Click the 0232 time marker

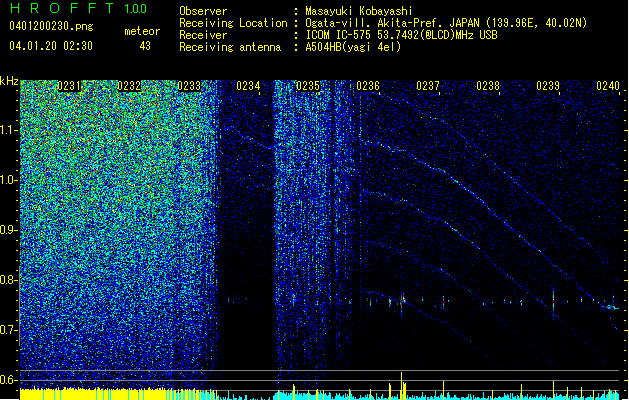pyautogui.click(x=129, y=86)
